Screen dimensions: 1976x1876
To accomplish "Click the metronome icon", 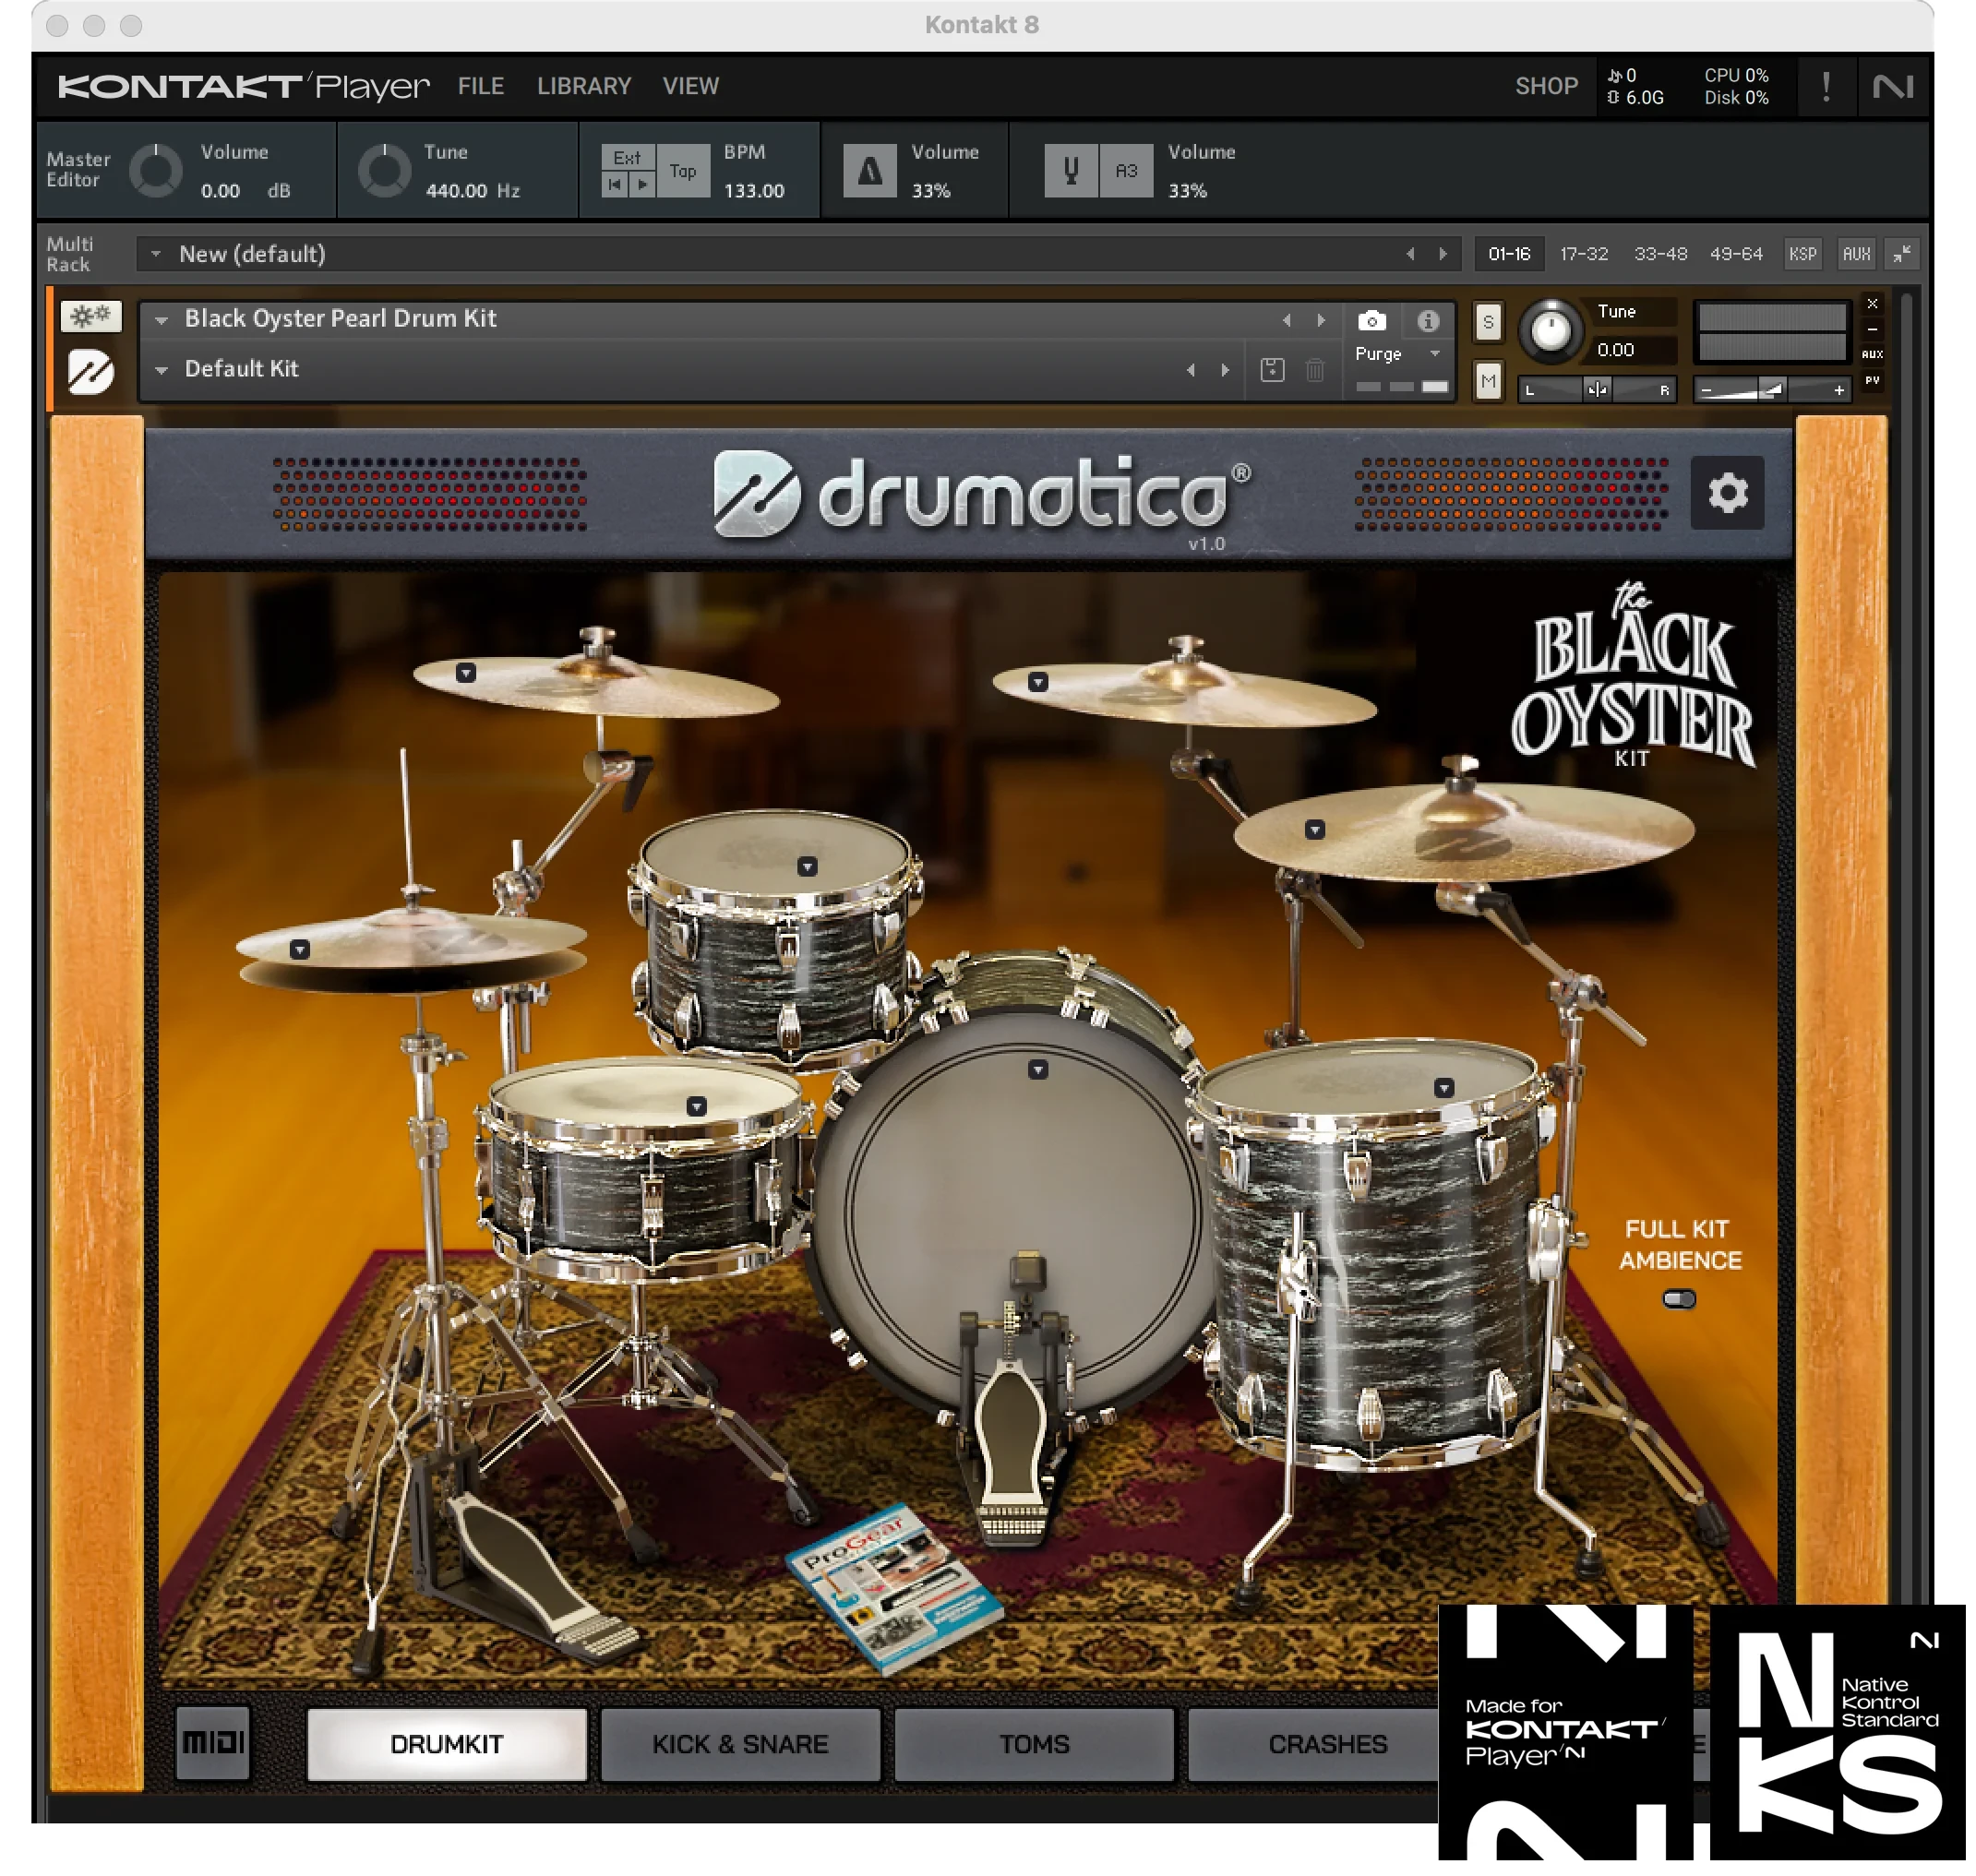I will [869, 171].
